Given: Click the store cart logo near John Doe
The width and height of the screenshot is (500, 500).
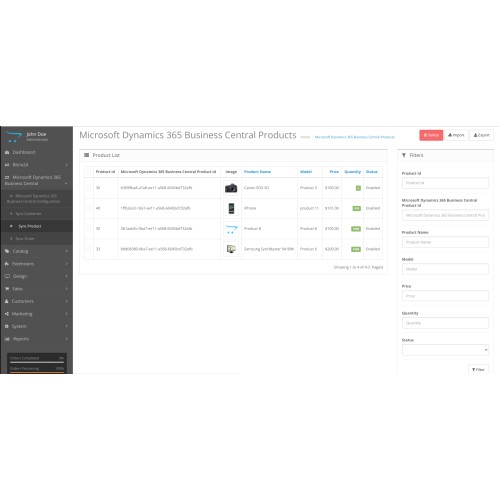Looking at the screenshot, I should tap(14, 137).
